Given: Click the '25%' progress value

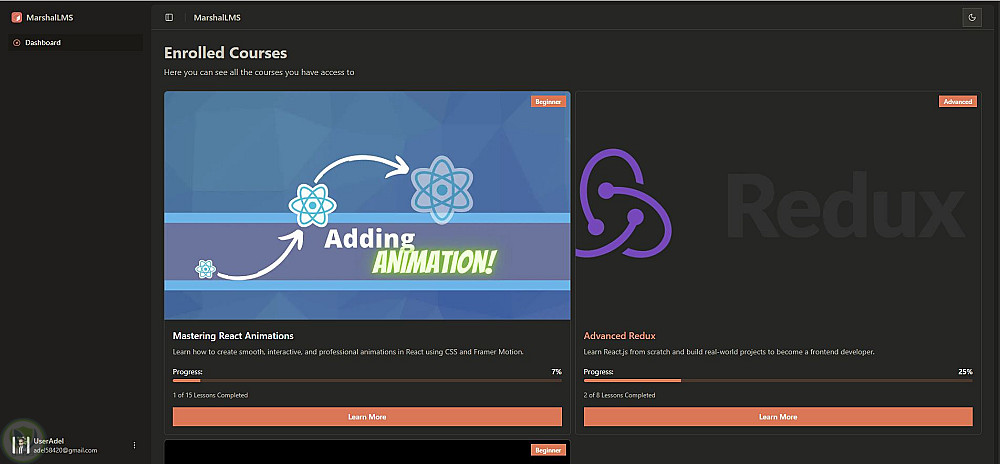Looking at the screenshot, I should pyautogui.click(x=966, y=372).
